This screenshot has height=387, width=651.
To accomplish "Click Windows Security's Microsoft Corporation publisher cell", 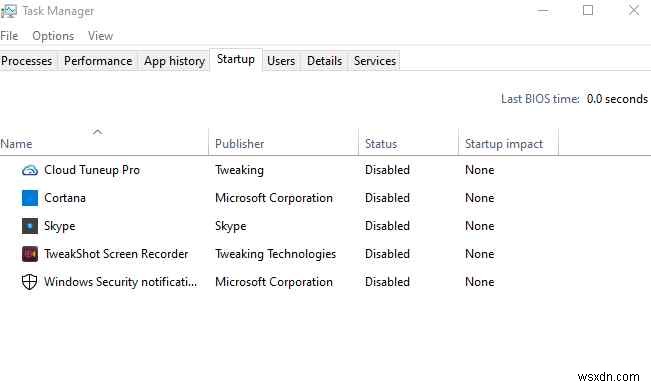I will pos(274,282).
